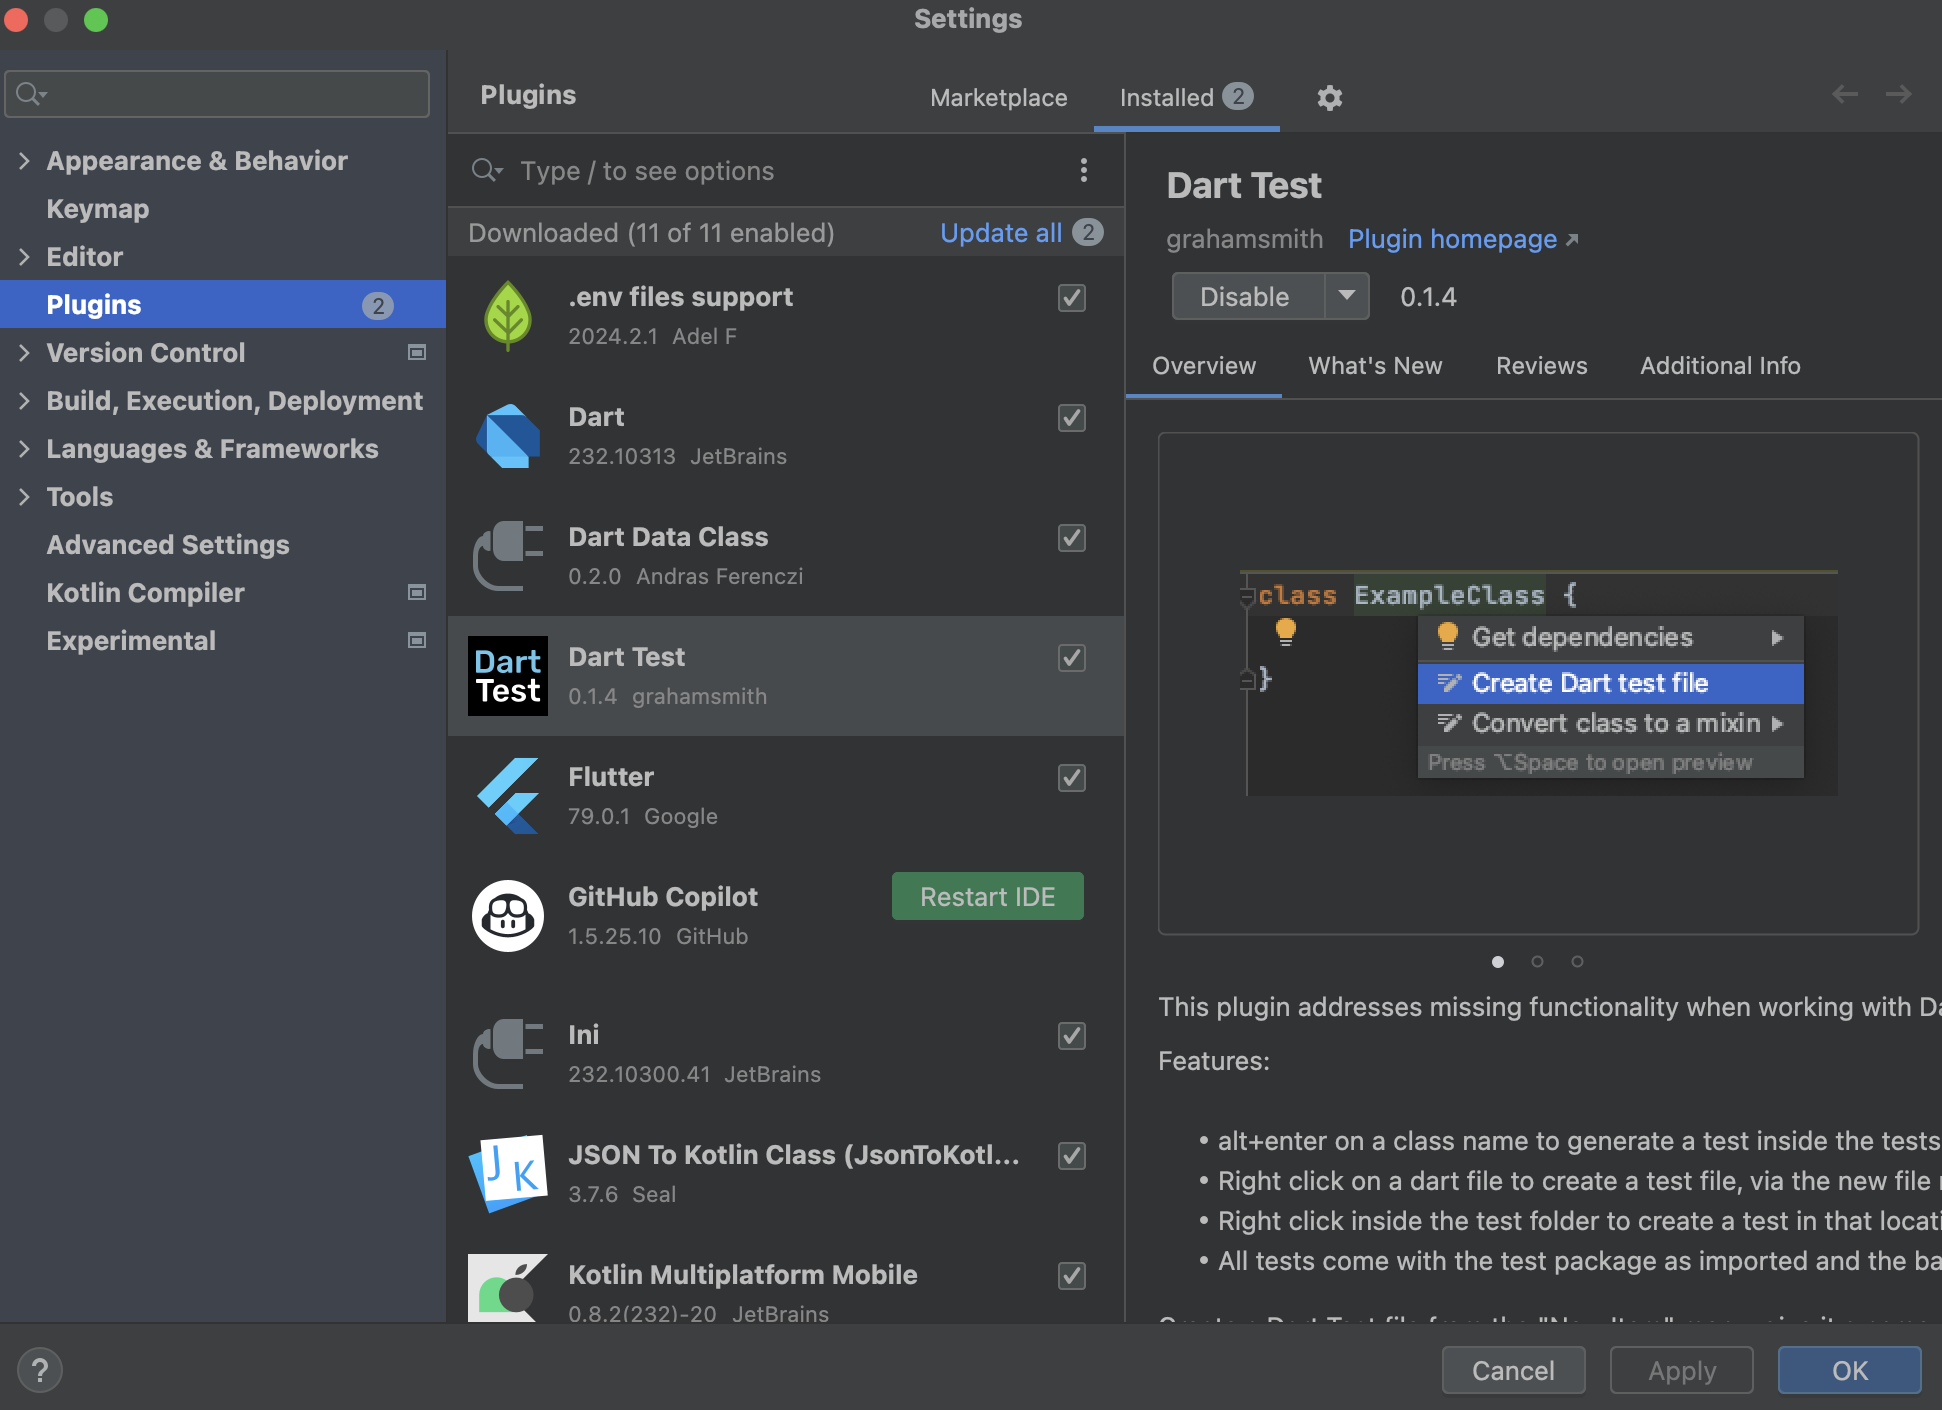Open the Keymap settings page

click(98, 208)
